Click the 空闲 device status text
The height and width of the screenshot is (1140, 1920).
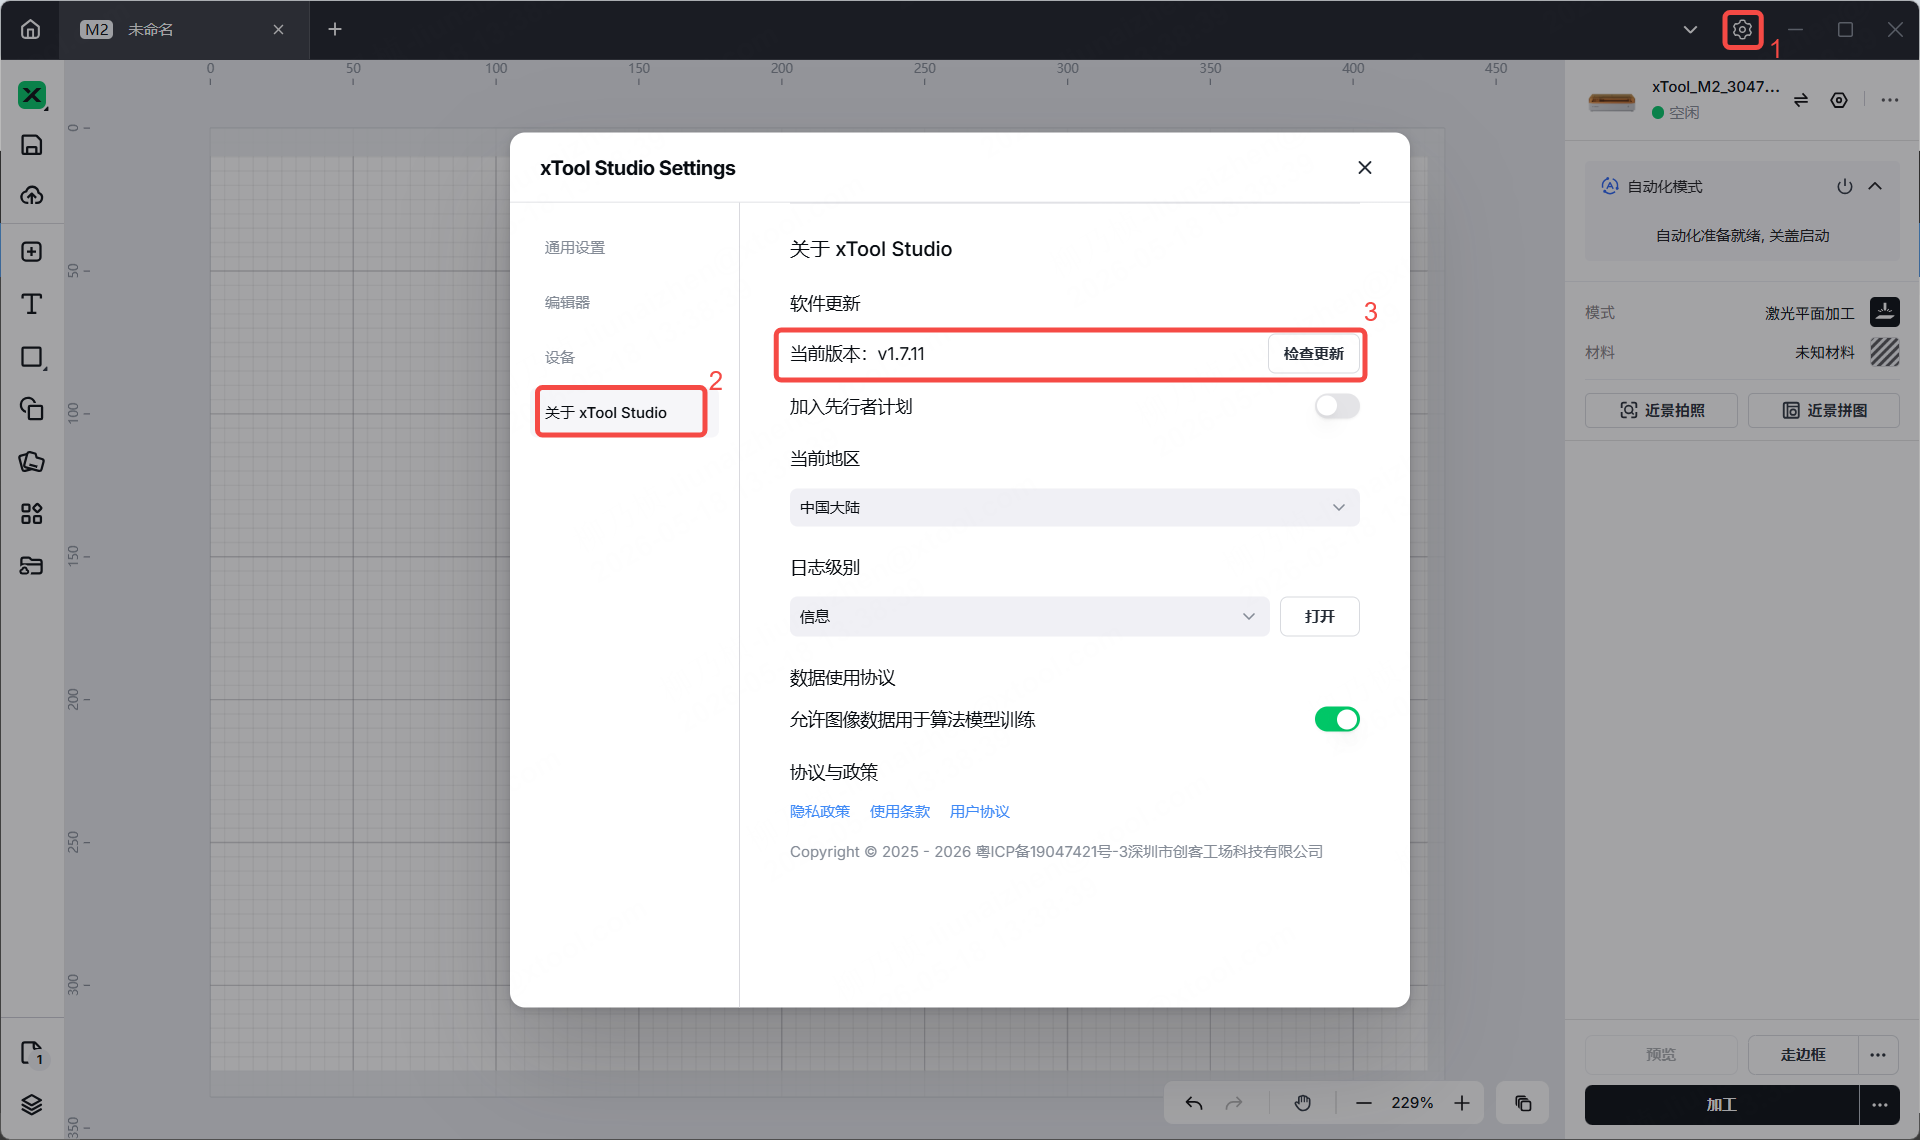tap(1684, 113)
